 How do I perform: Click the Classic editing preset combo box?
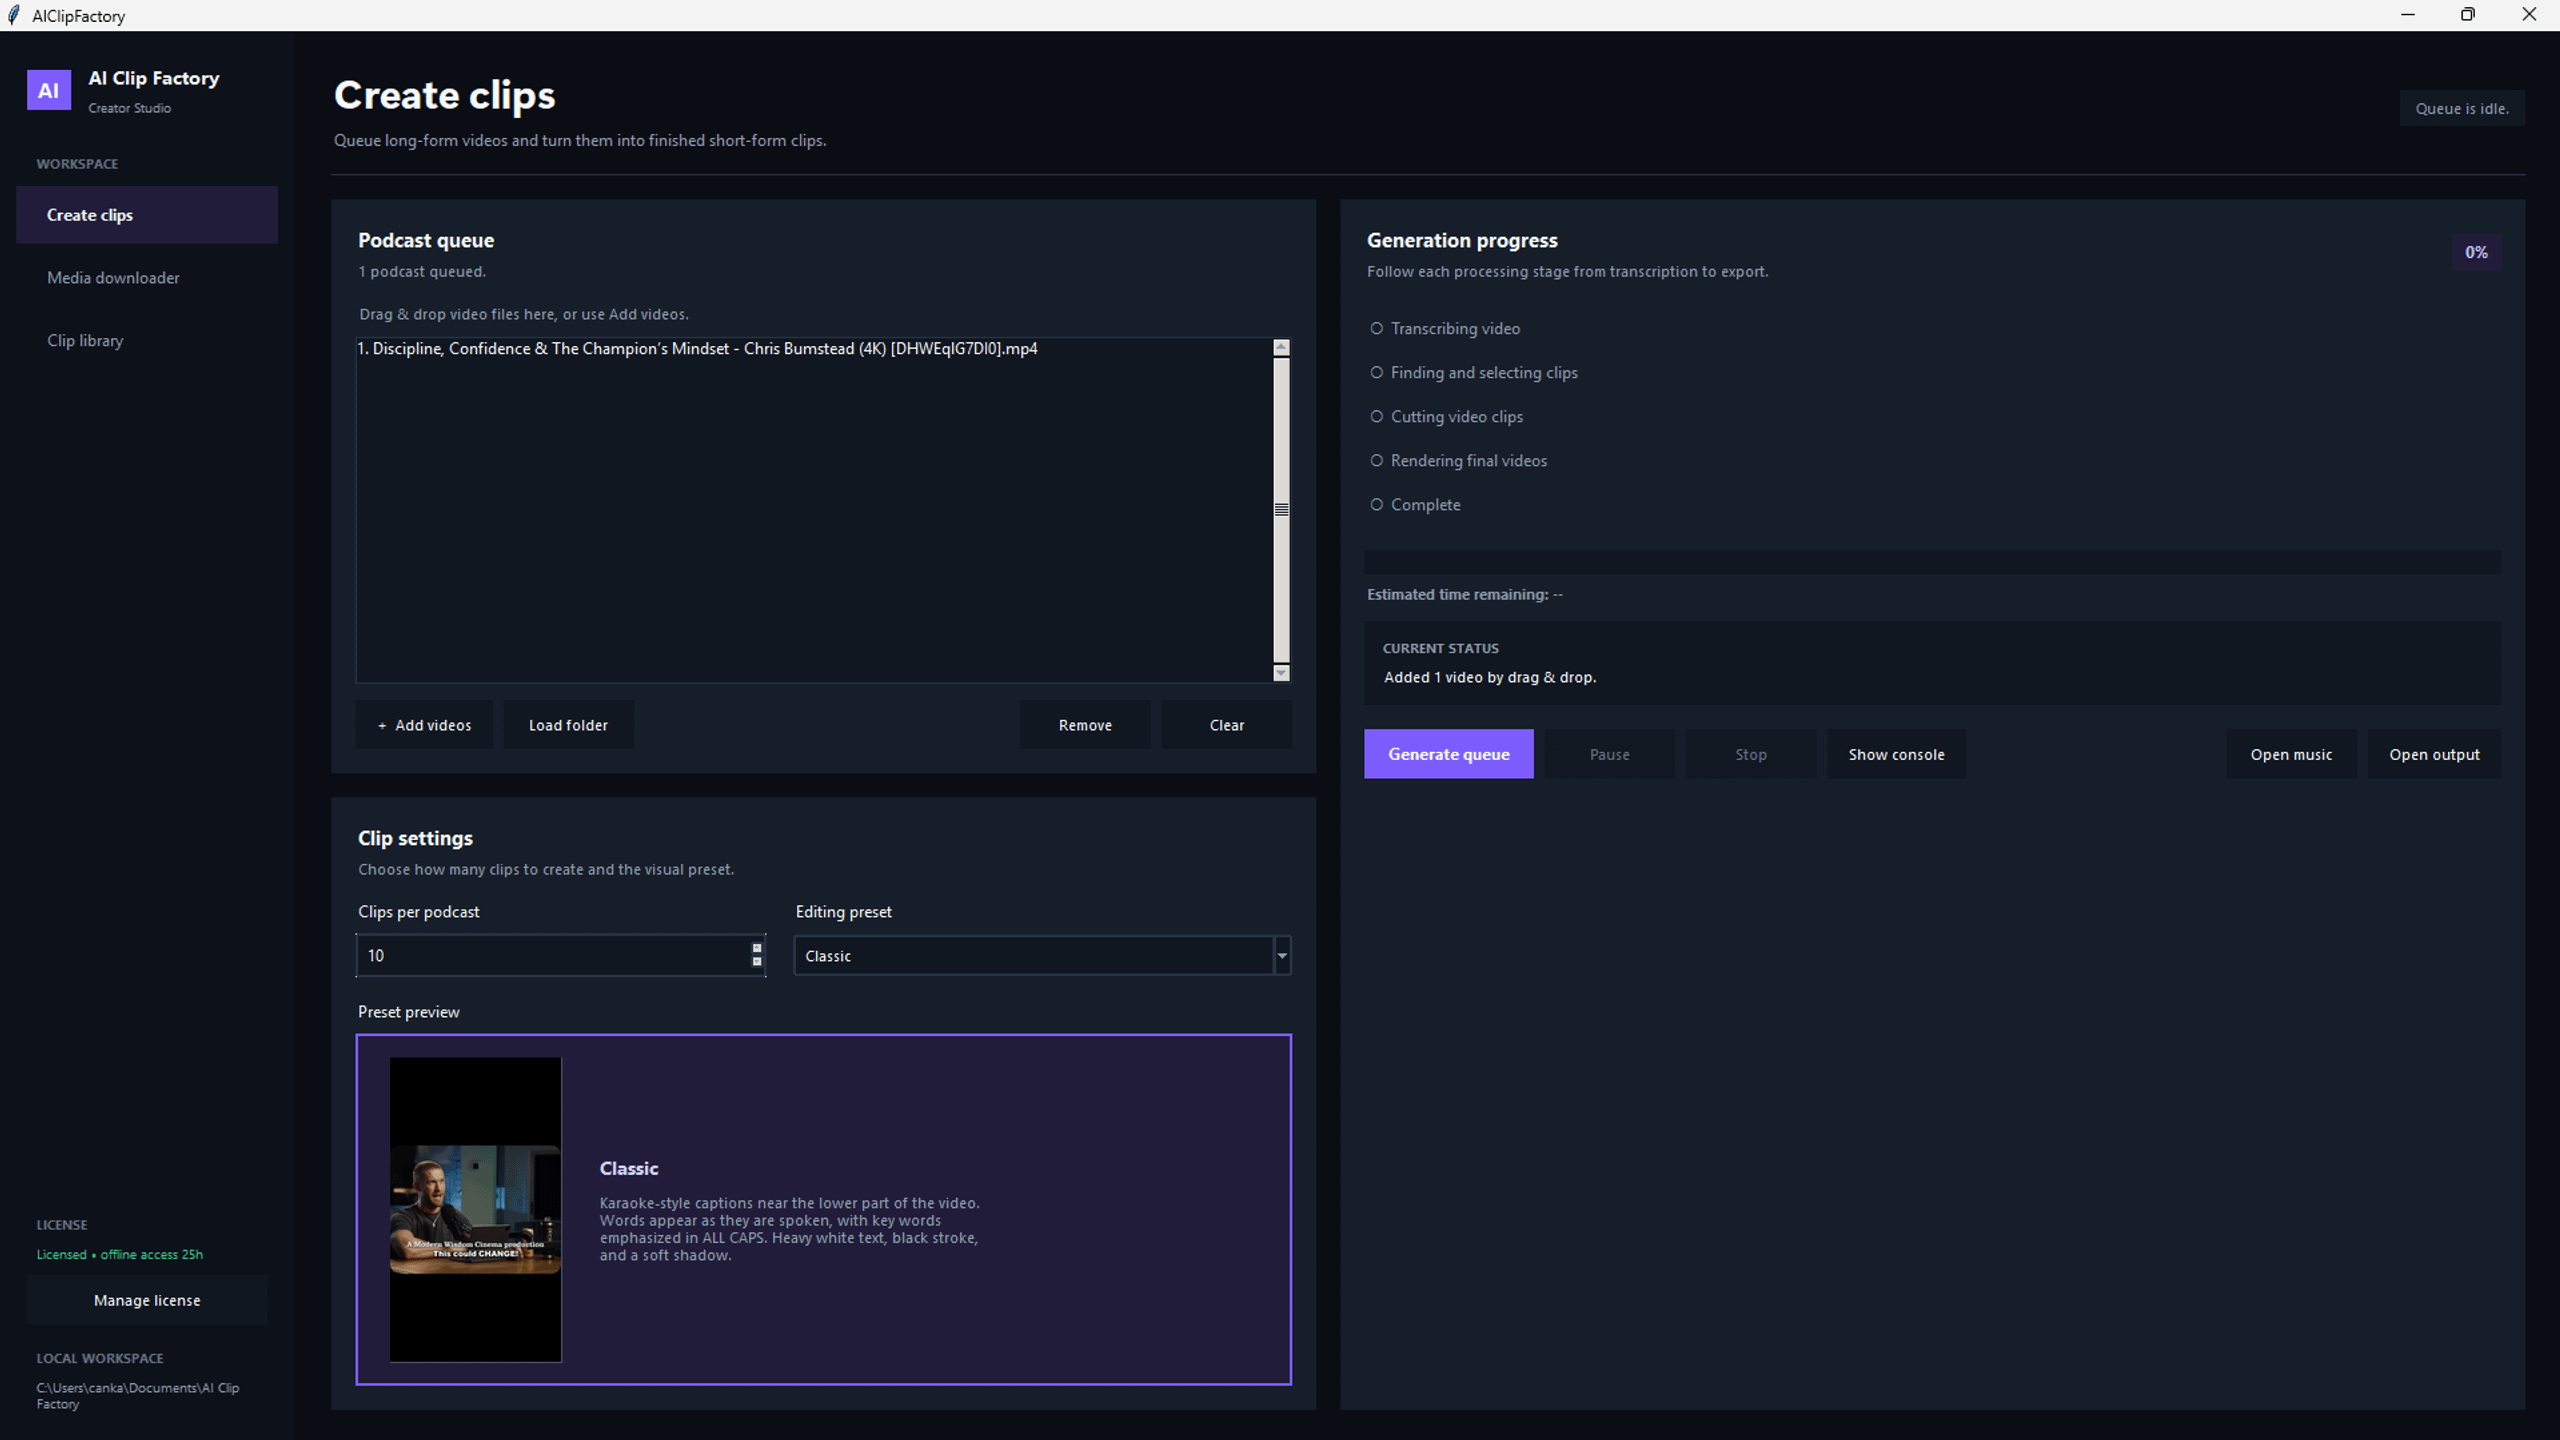click(x=1042, y=956)
